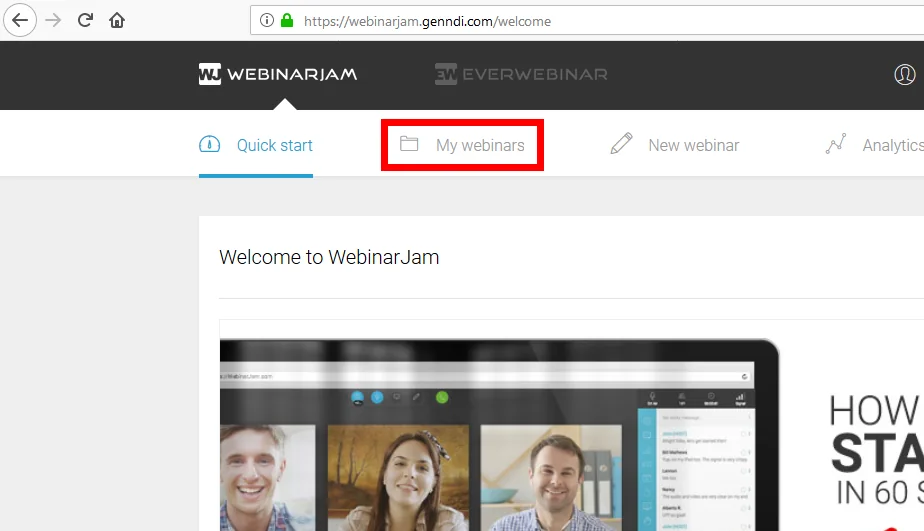
Task: Click the green secure padlock icon
Action: click(x=287, y=21)
